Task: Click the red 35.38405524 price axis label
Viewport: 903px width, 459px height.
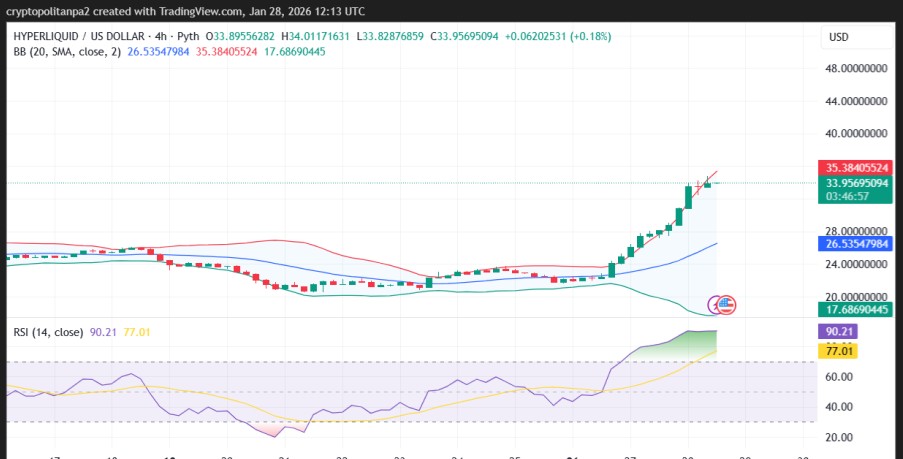Action: (x=855, y=169)
